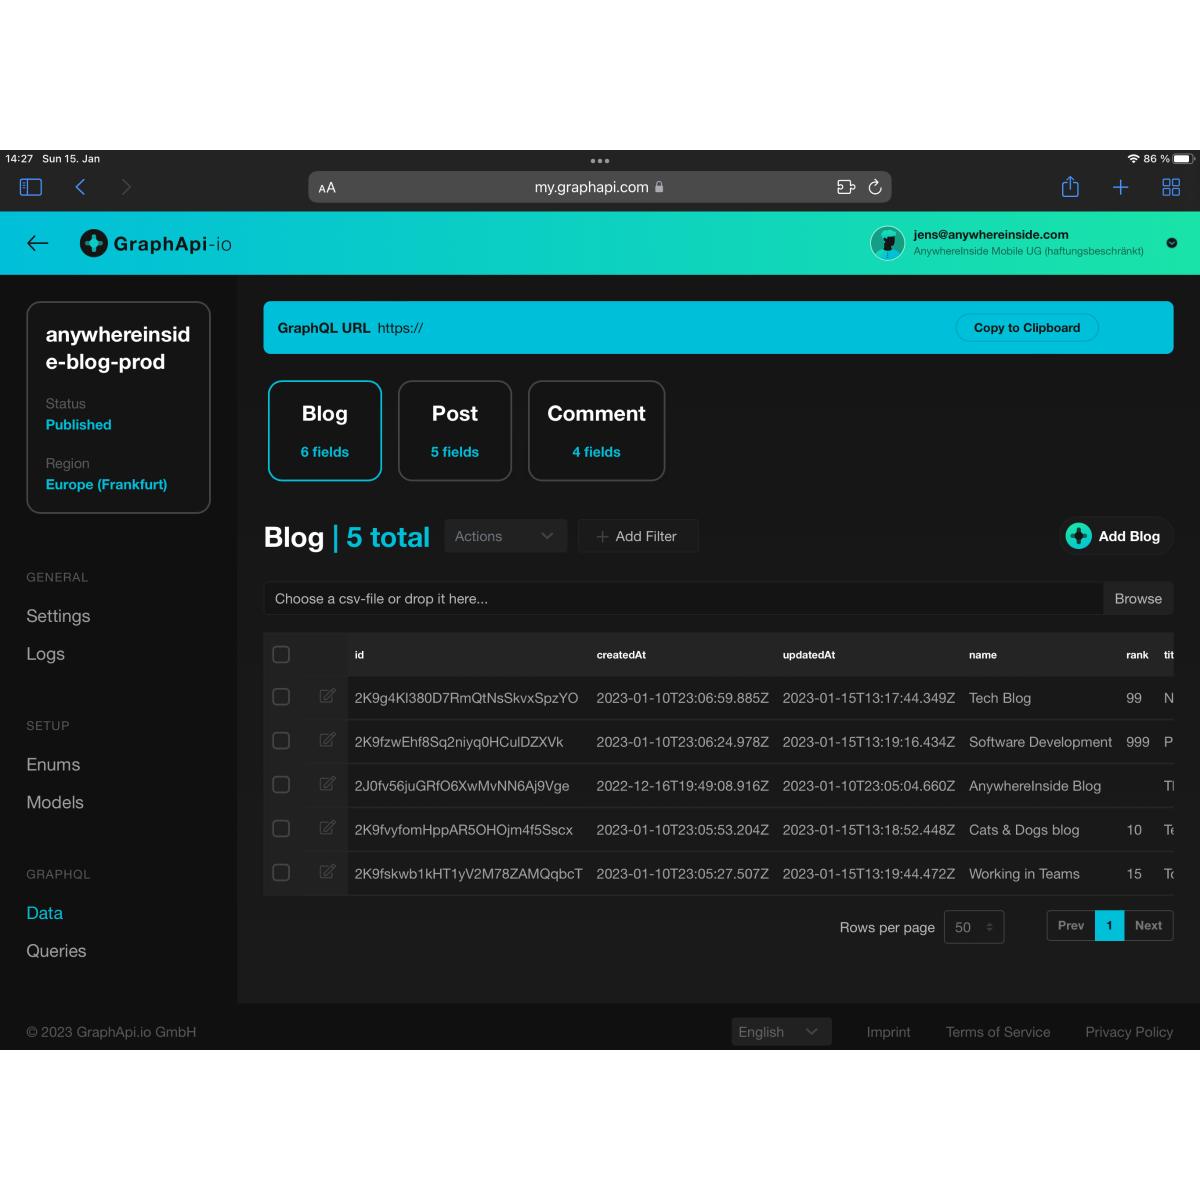The image size is (1200, 1200).
Task: Click the Tech Blog name cell
Action: point(1000,698)
